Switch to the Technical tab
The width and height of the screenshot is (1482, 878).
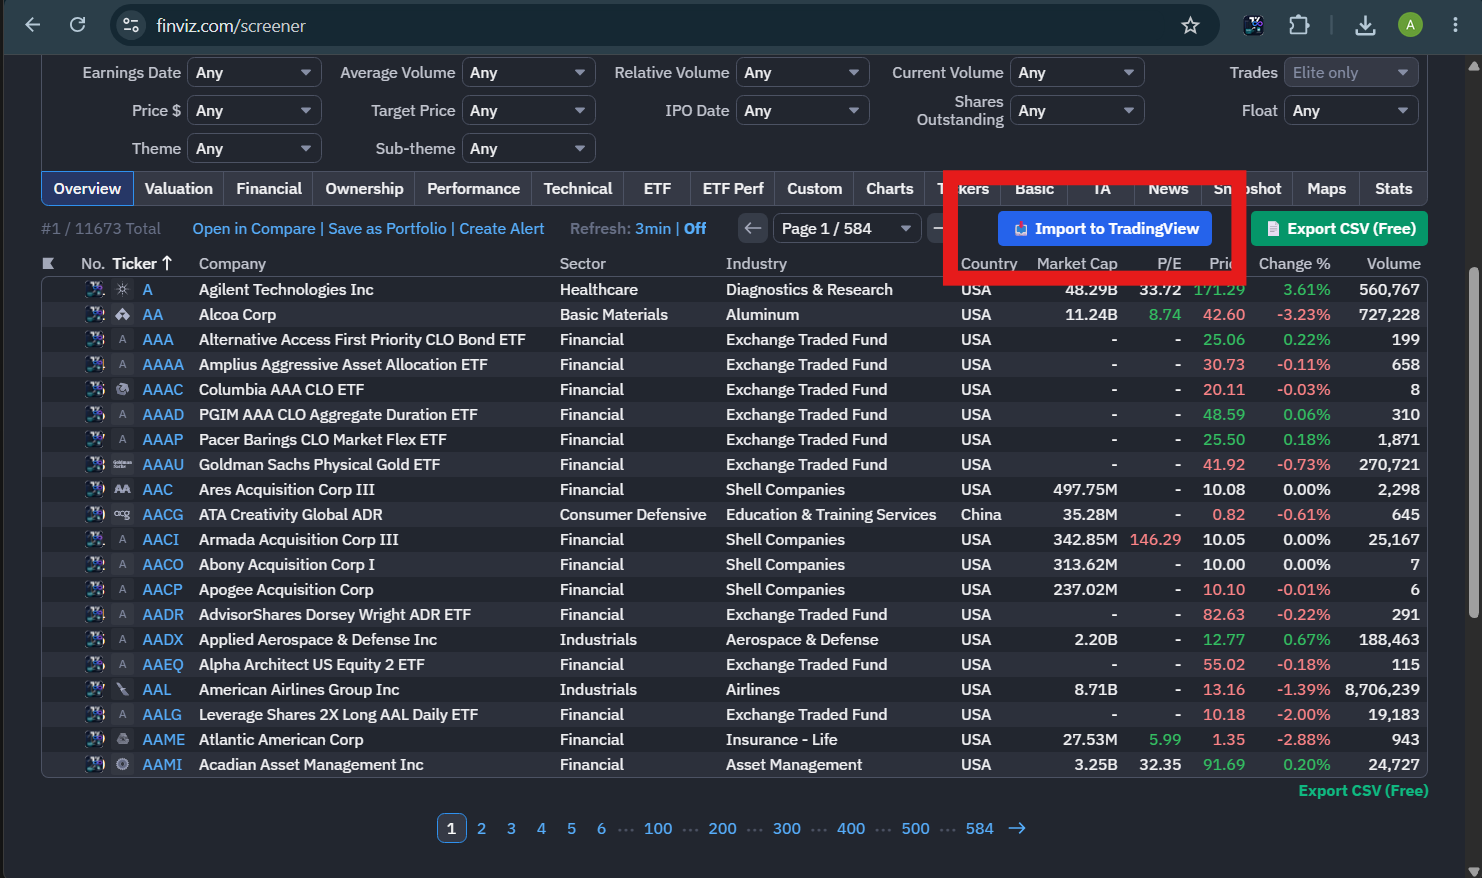pos(578,188)
